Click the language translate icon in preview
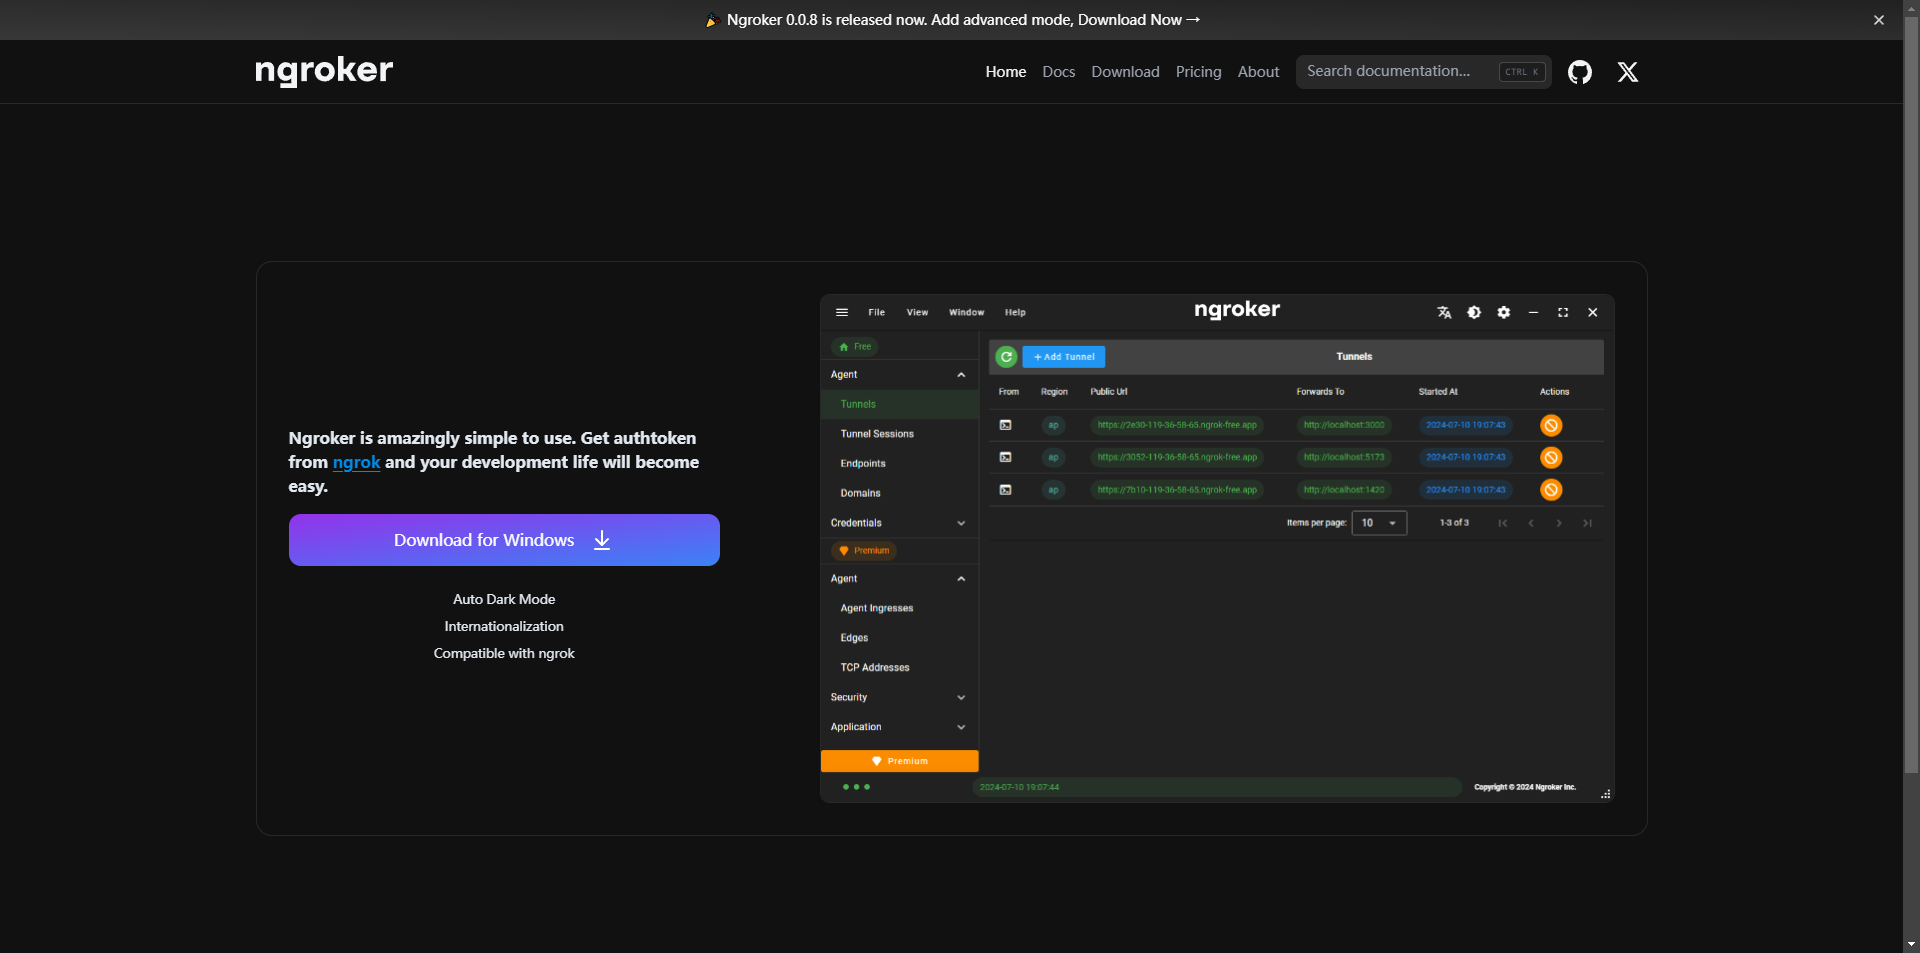The width and height of the screenshot is (1920, 953). click(x=1444, y=312)
